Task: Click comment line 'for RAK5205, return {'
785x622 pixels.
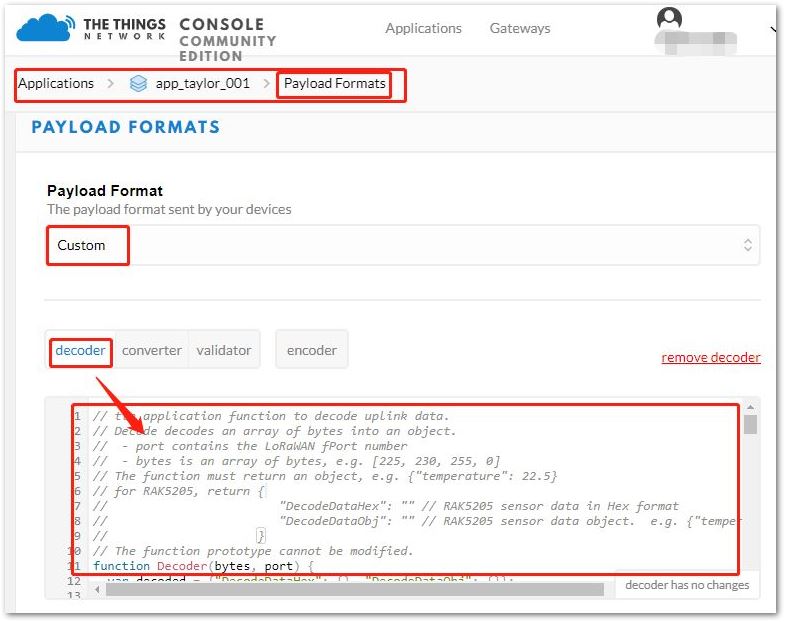Action: 178,491
